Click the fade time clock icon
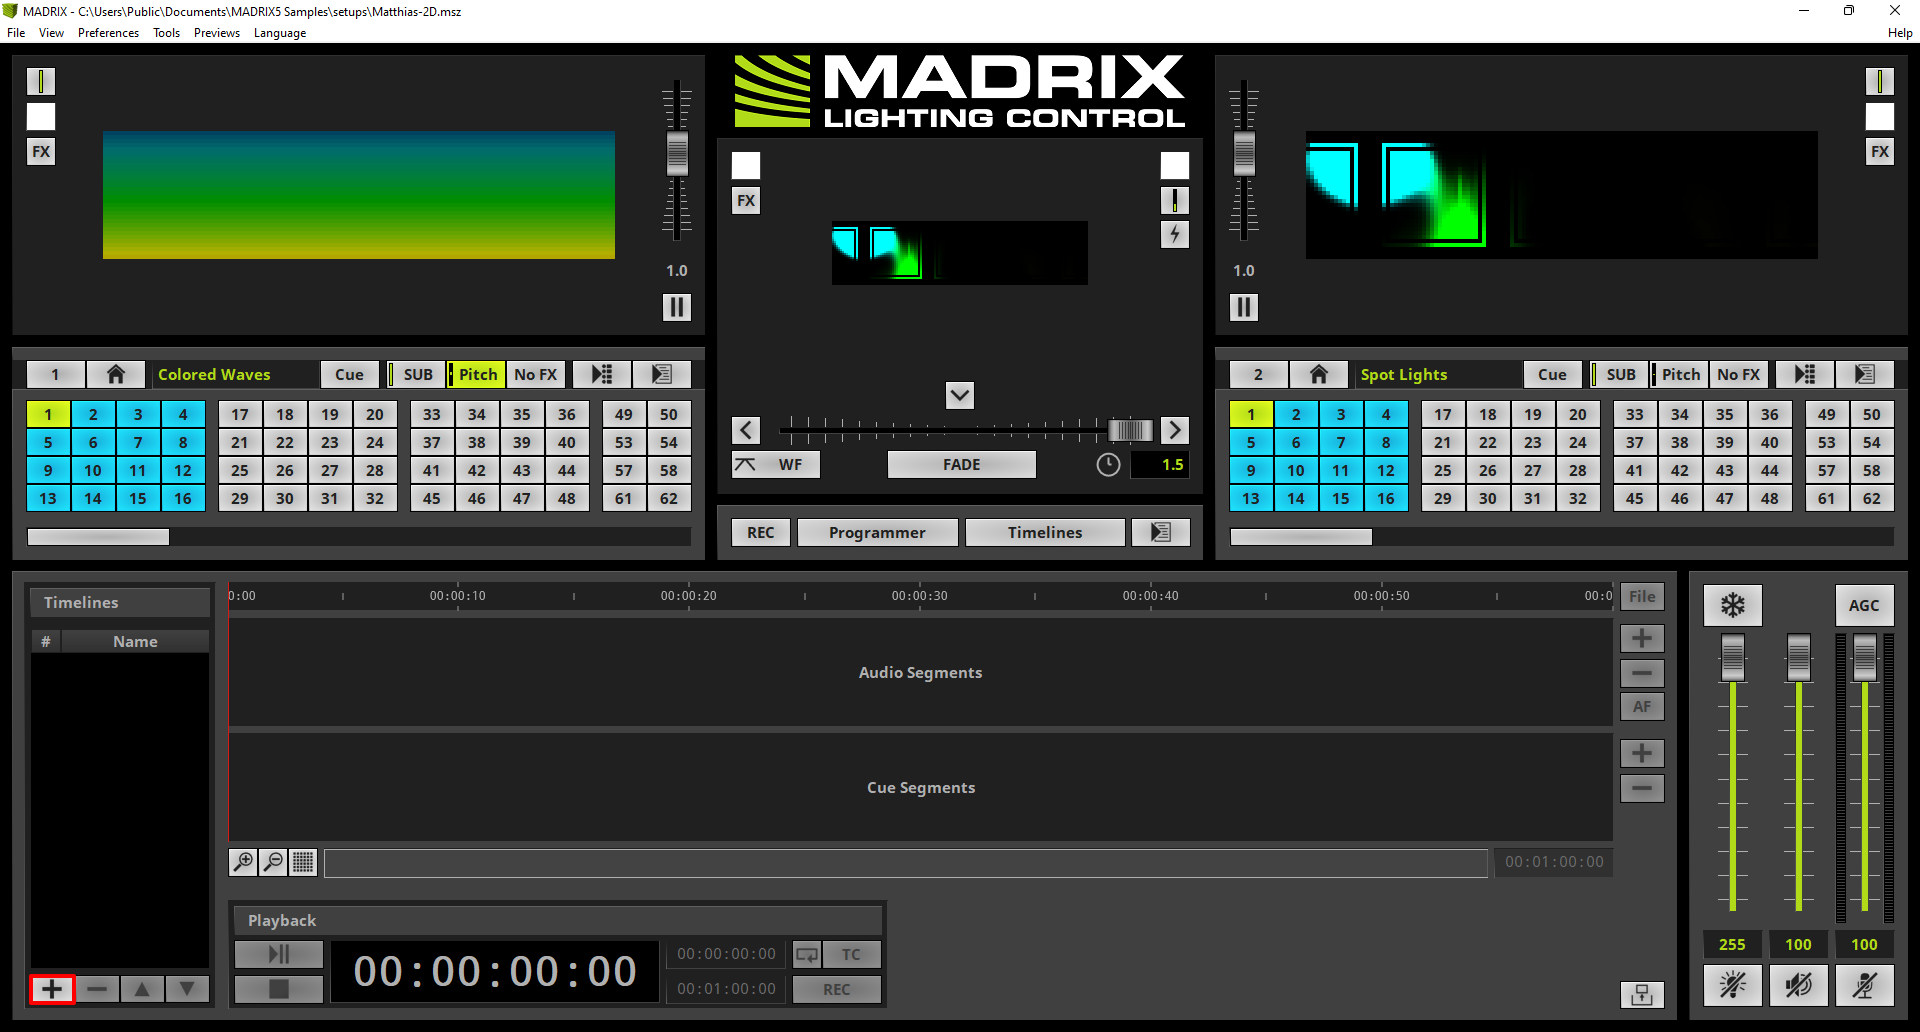Image resolution: width=1920 pixels, height=1032 pixels. tap(1108, 465)
